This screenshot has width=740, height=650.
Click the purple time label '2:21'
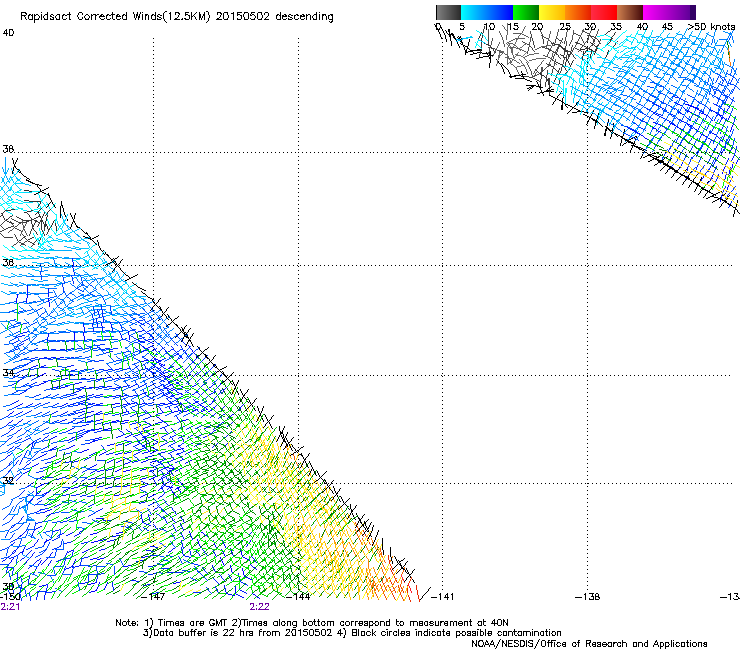pos(10,607)
